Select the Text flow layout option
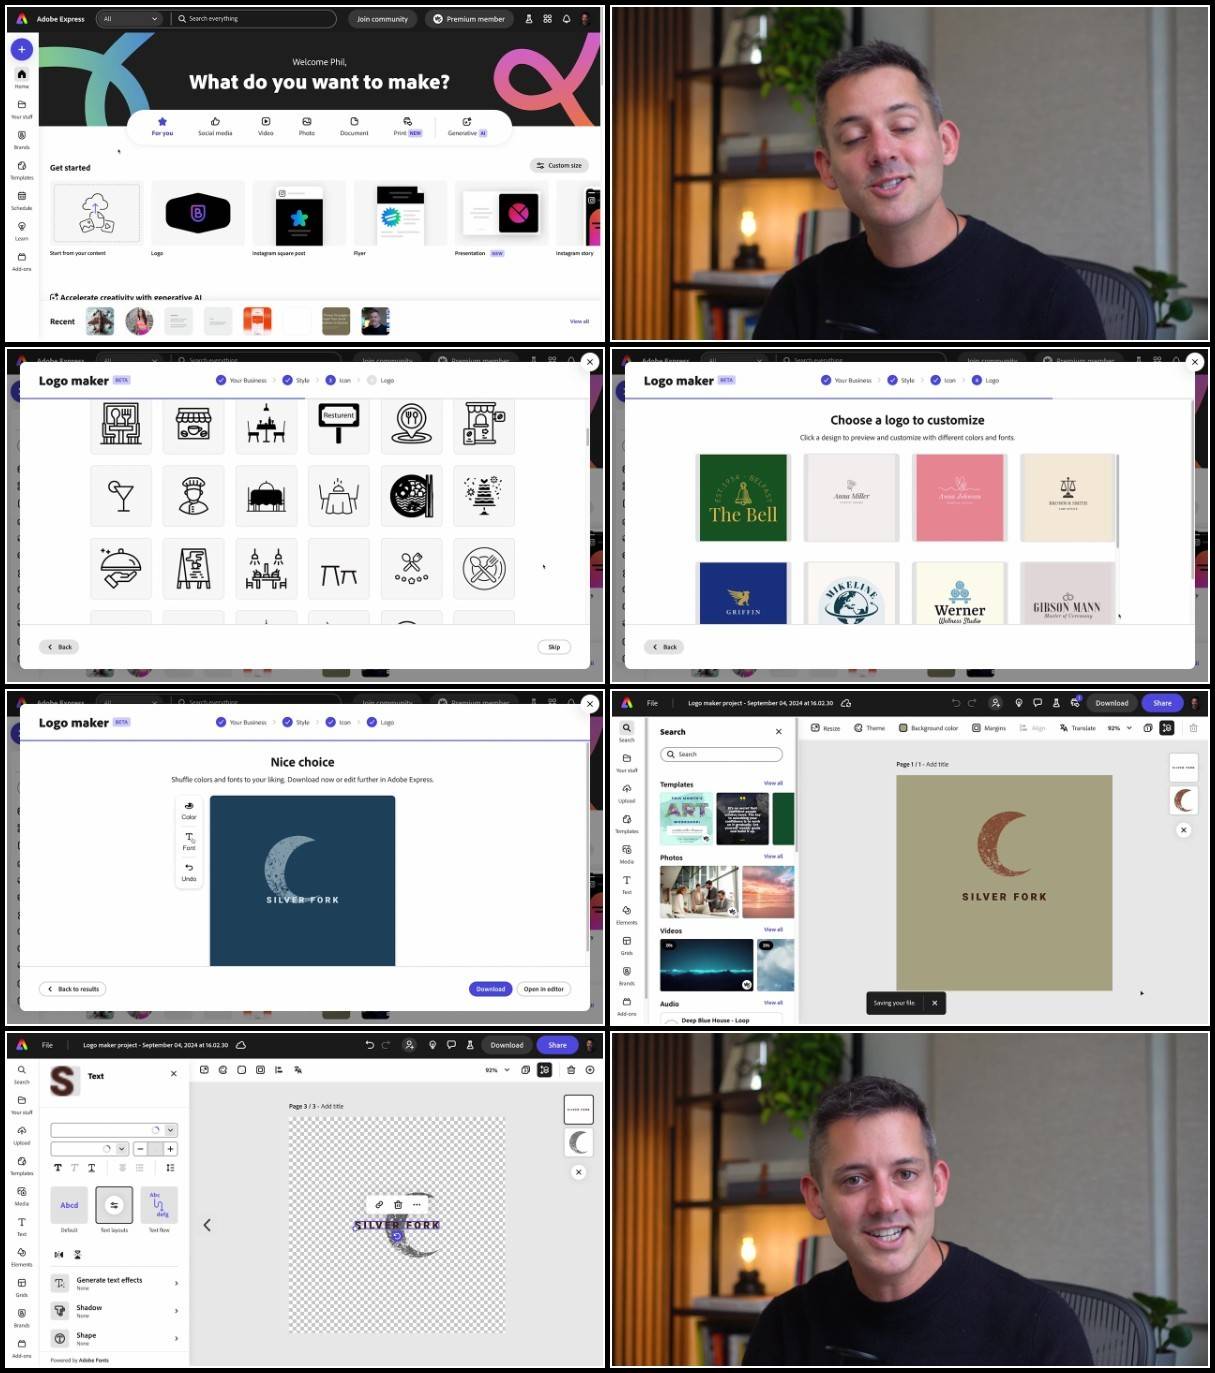 coord(159,1206)
